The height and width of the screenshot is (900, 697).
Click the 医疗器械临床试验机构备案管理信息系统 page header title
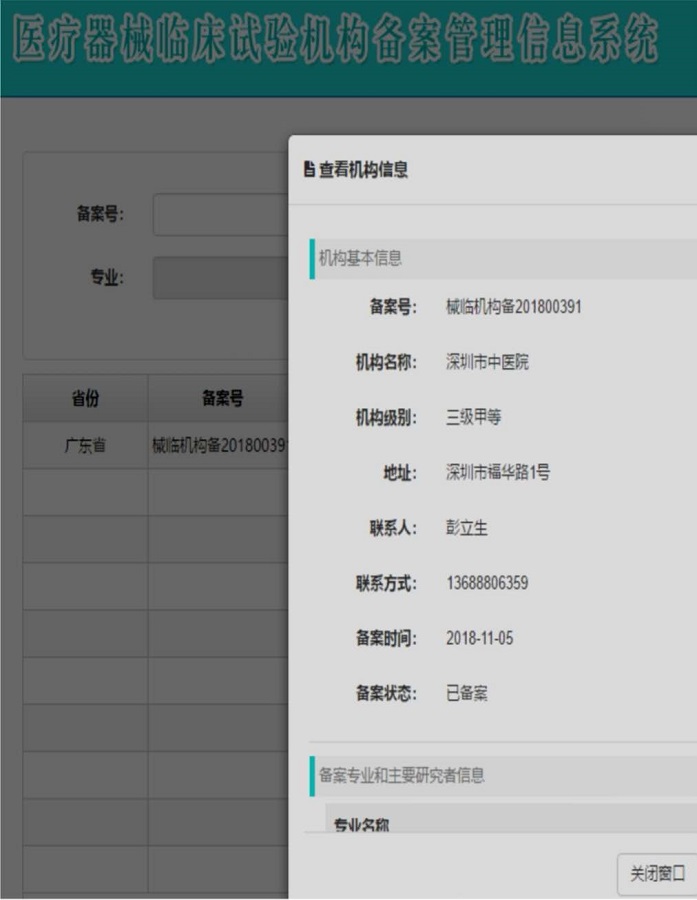pos(335,40)
